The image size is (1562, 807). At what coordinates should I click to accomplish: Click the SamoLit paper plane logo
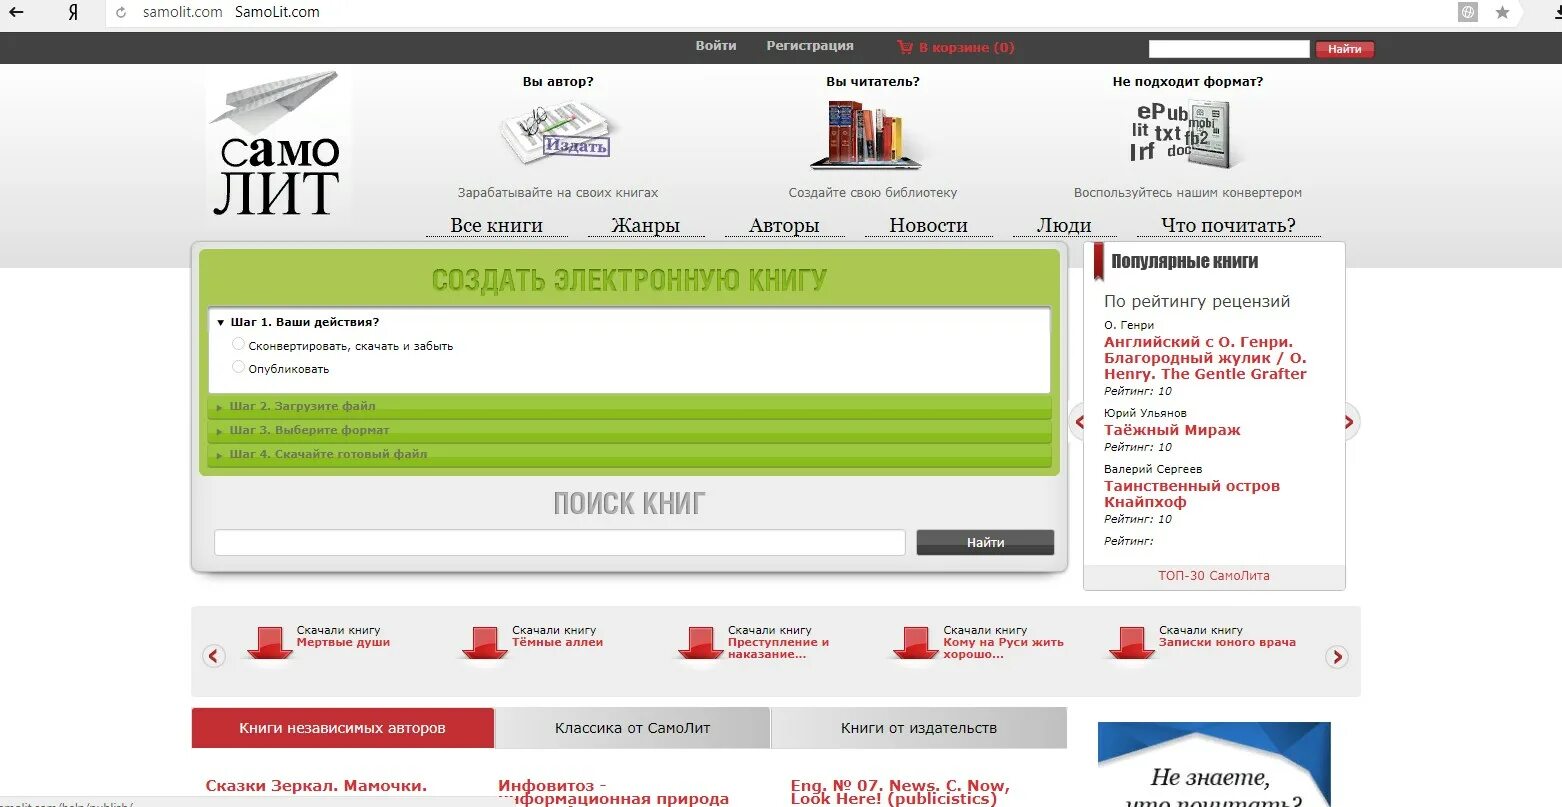277,145
